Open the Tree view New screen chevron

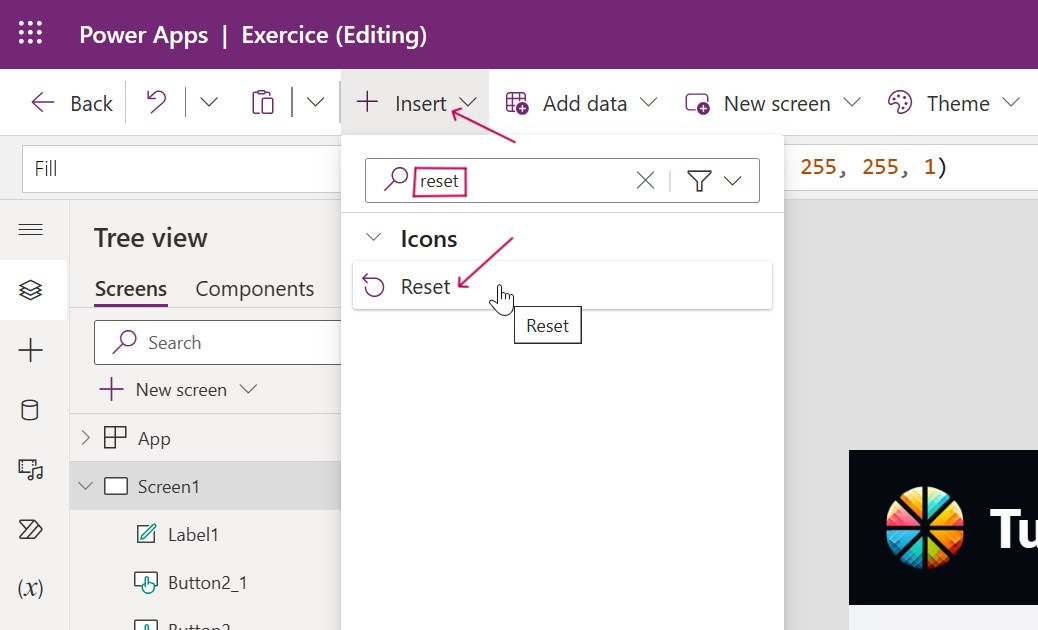tap(248, 389)
